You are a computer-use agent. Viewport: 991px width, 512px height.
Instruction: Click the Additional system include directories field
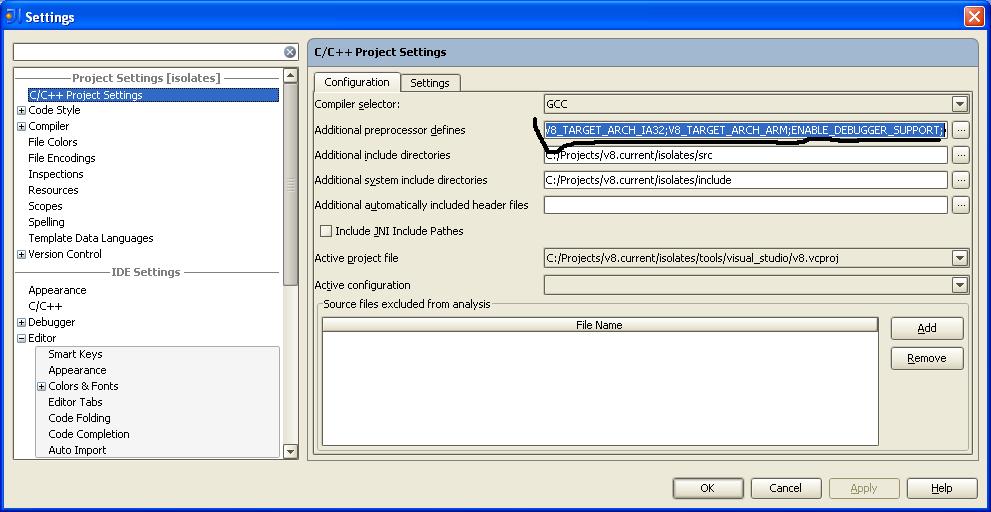[x=746, y=180]
